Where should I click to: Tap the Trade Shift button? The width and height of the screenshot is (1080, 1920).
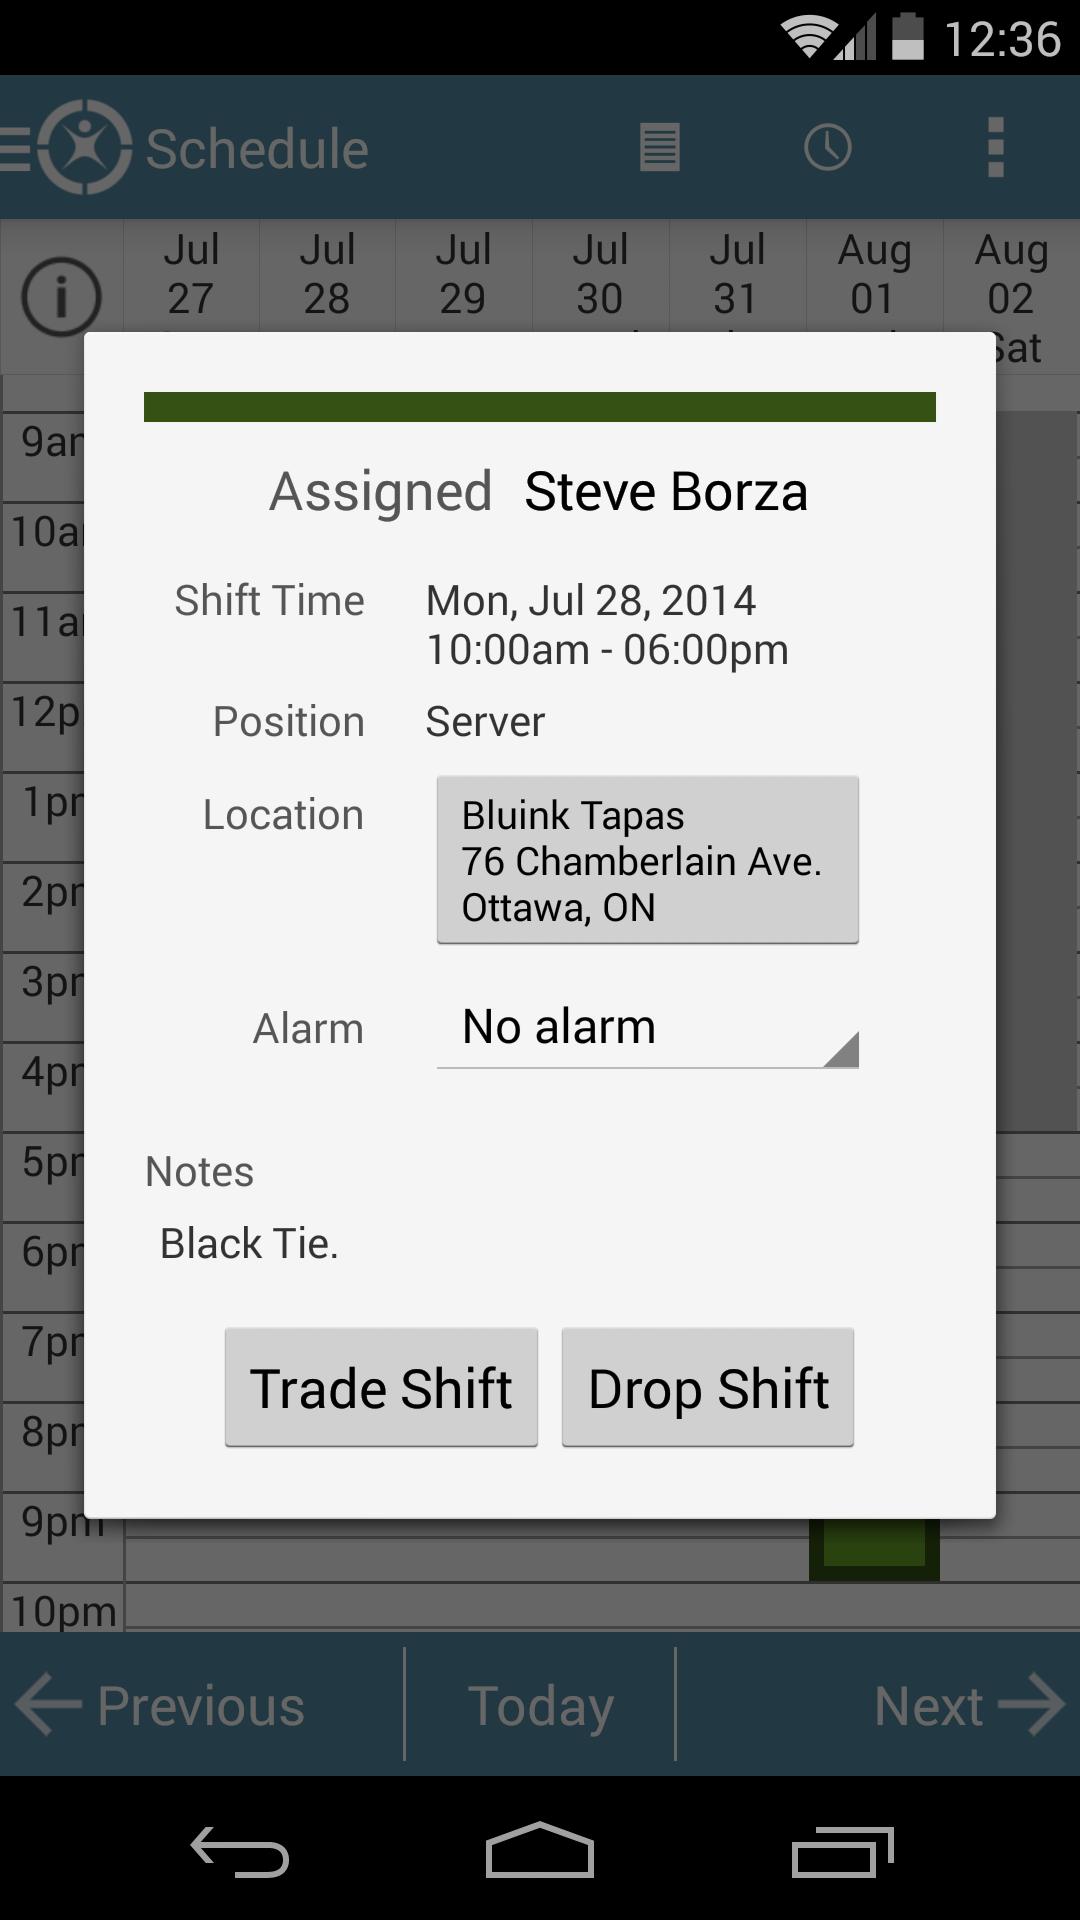click(381, 1388)
